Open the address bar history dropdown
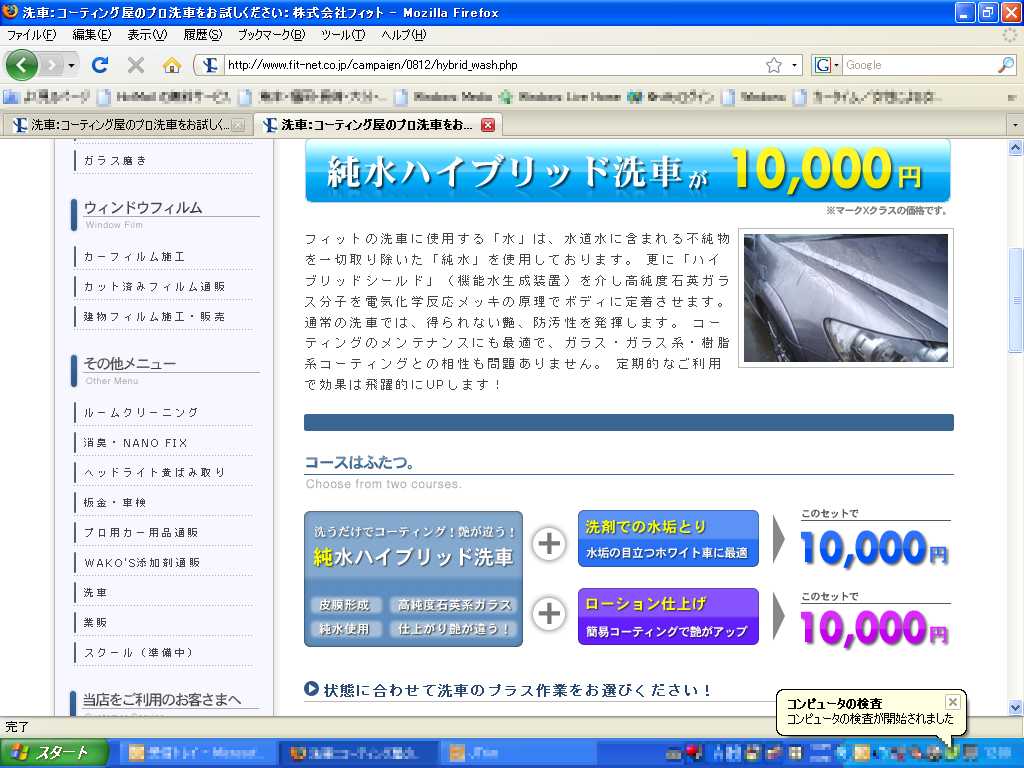Screen dimensions: 1024x768 [794, 65]
